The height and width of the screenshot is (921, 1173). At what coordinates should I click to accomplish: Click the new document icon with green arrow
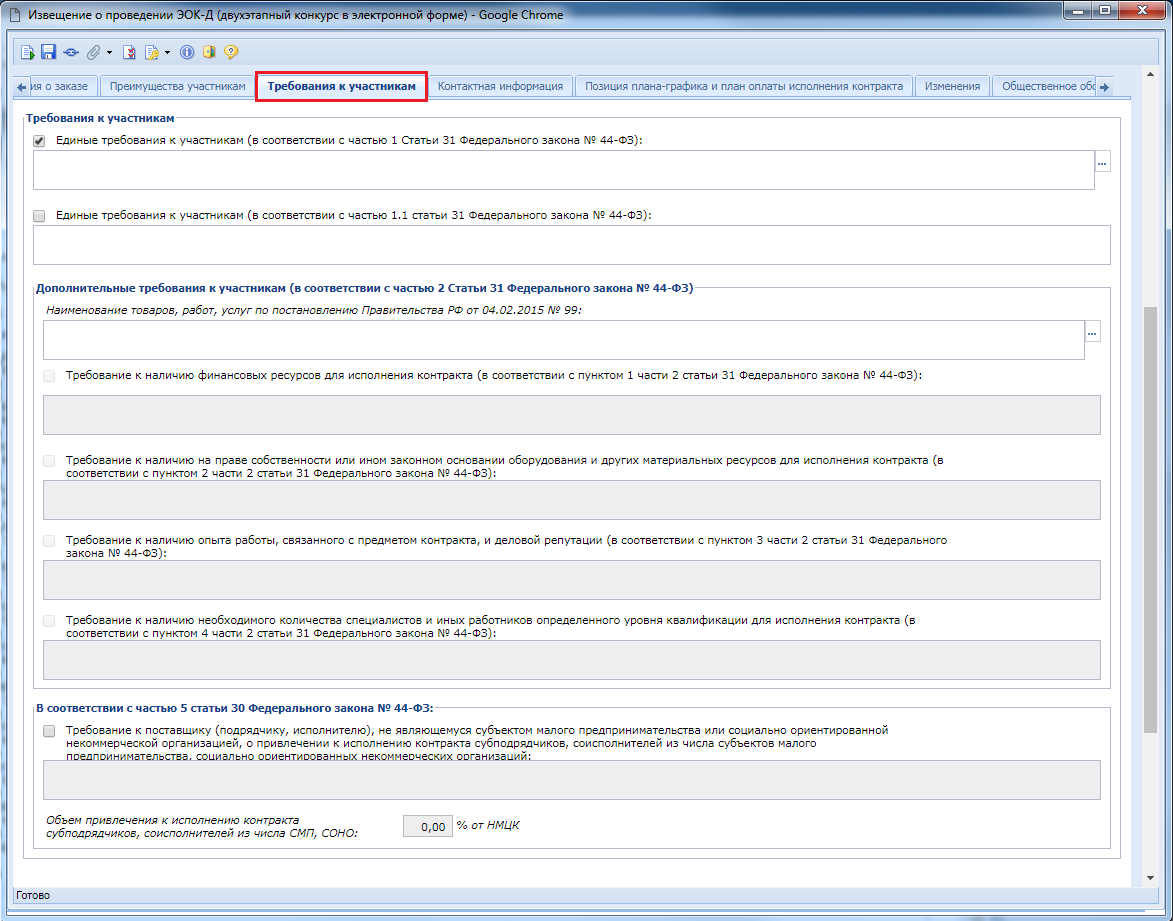click(x=28, y=52)
